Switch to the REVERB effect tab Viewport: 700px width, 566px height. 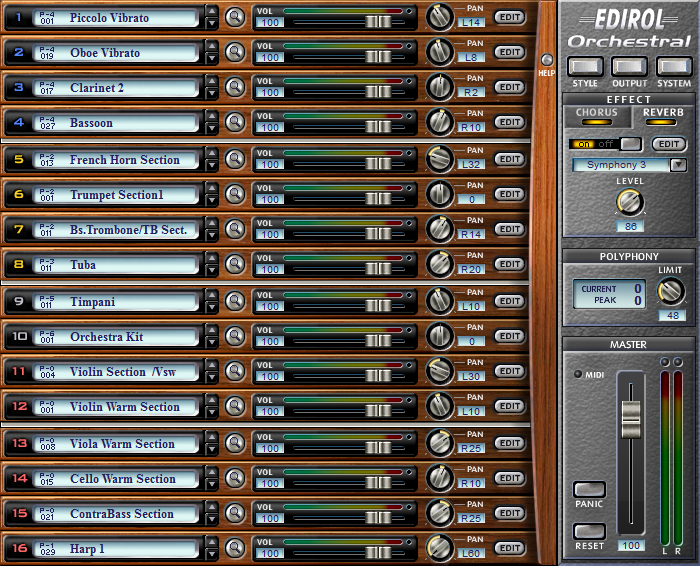663,116
